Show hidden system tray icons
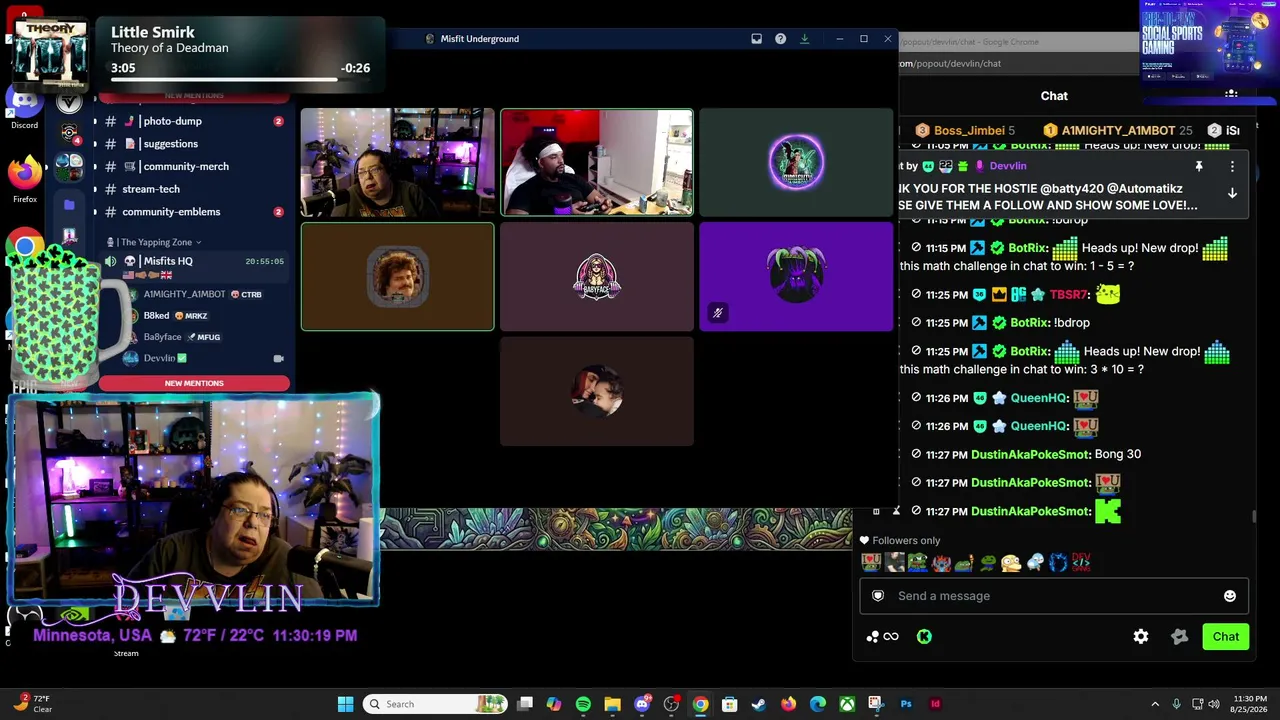The image size is (1280, 720). [x=1155, y=704]
